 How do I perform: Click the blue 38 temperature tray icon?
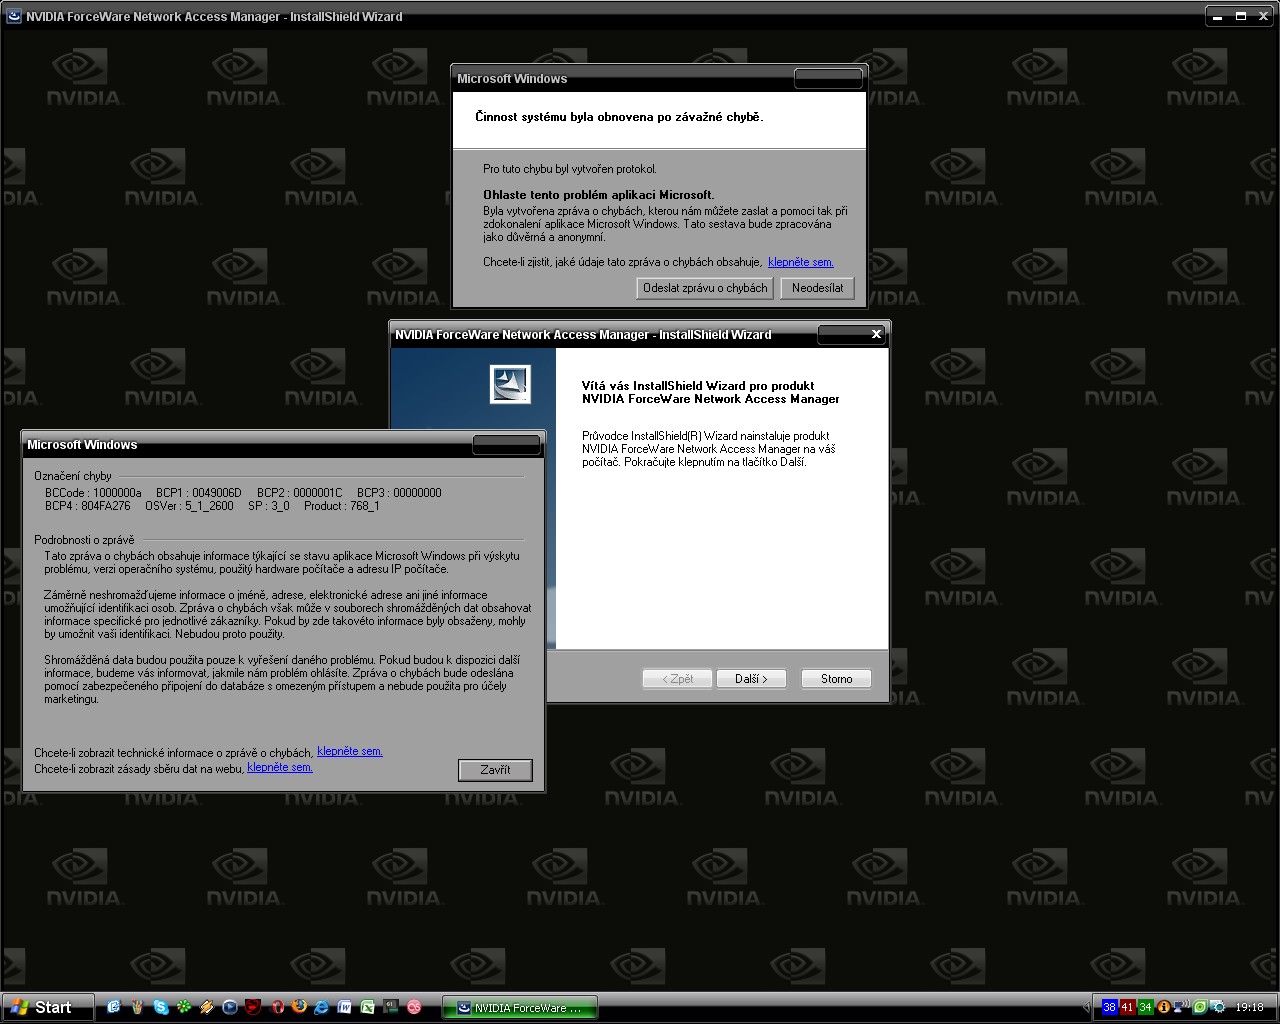[x=1109, y=1007]
